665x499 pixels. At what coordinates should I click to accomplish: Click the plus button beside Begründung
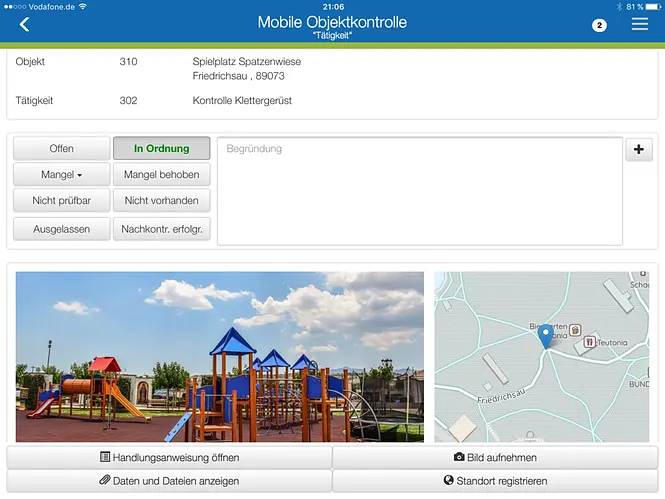pos(639,150)
